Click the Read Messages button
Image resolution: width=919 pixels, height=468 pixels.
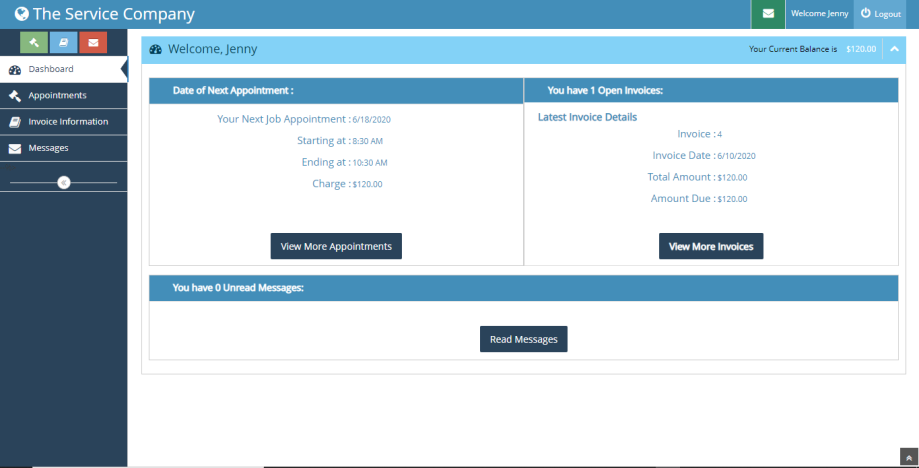[523, 339]
